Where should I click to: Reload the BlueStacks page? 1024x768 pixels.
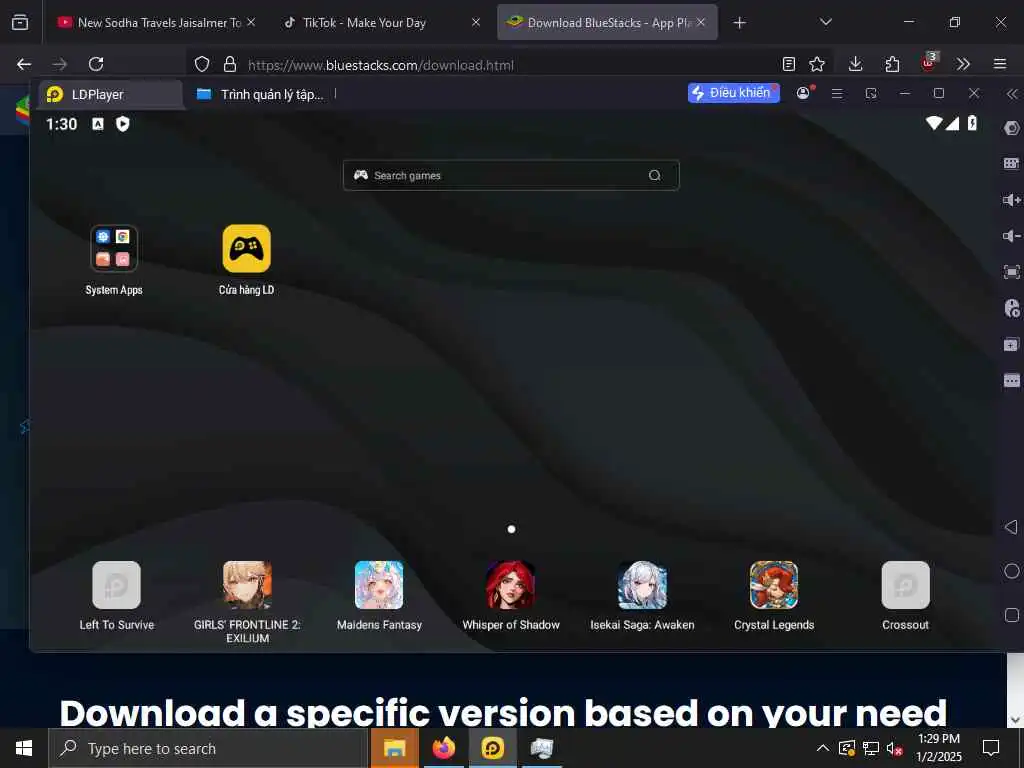click(x=96, y=64)
